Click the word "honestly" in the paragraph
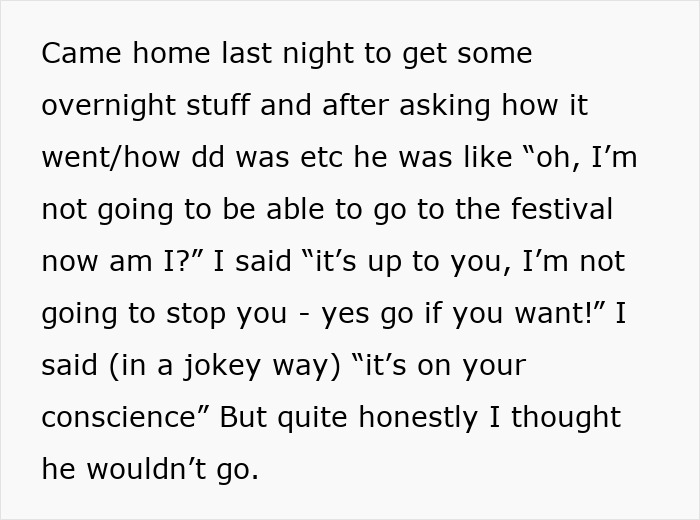700x520 pixels. coord(418,419)
